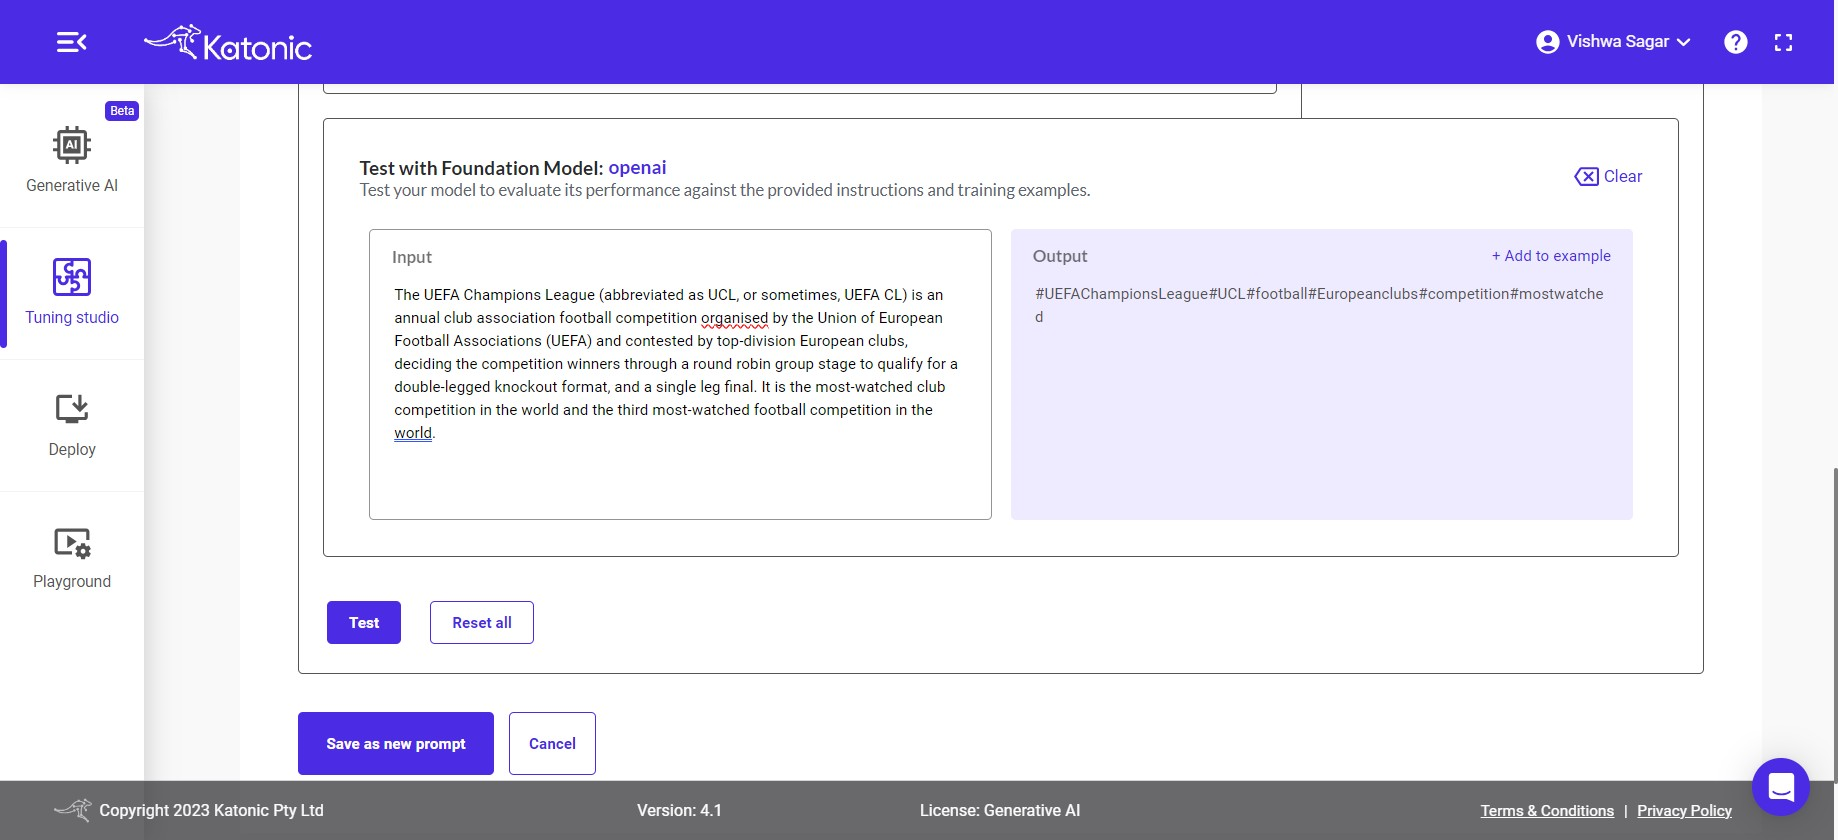Click the user avatar icon
The width and height of the screenshot is (1838, 840).
coord(1547,42)
